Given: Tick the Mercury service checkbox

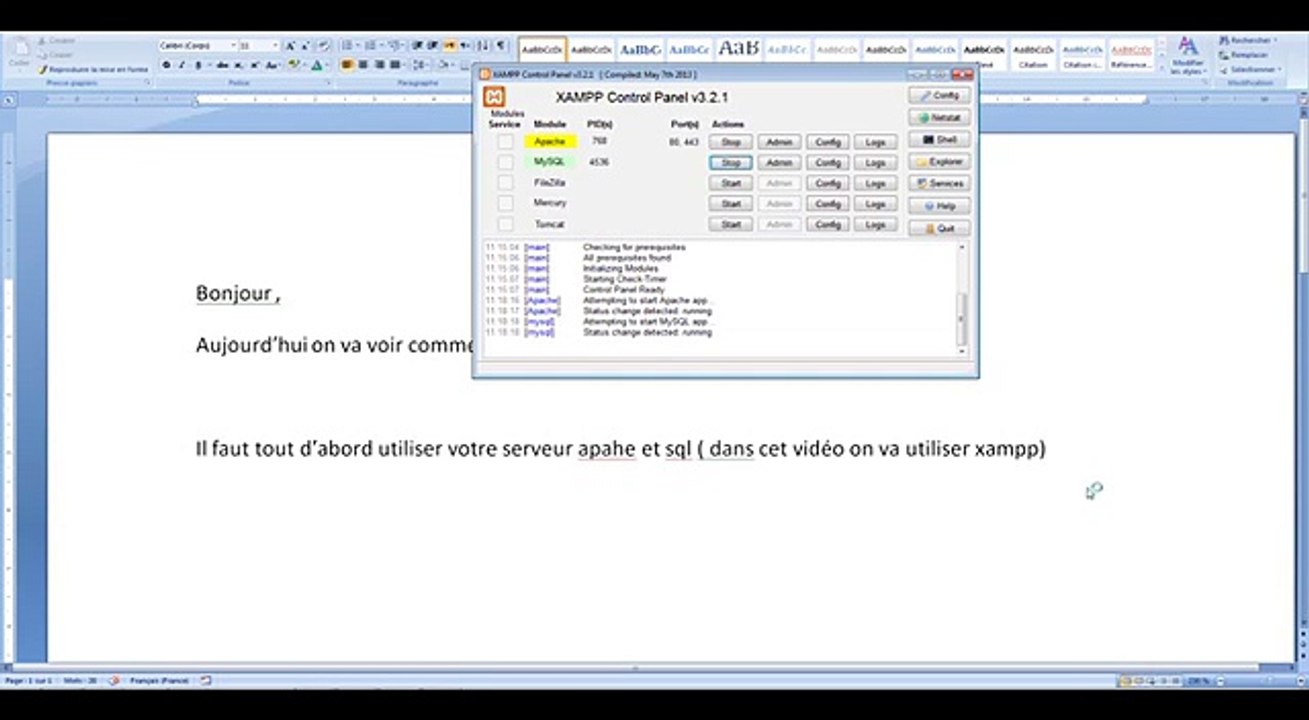Looking at the screenshot, I should 505,204.
